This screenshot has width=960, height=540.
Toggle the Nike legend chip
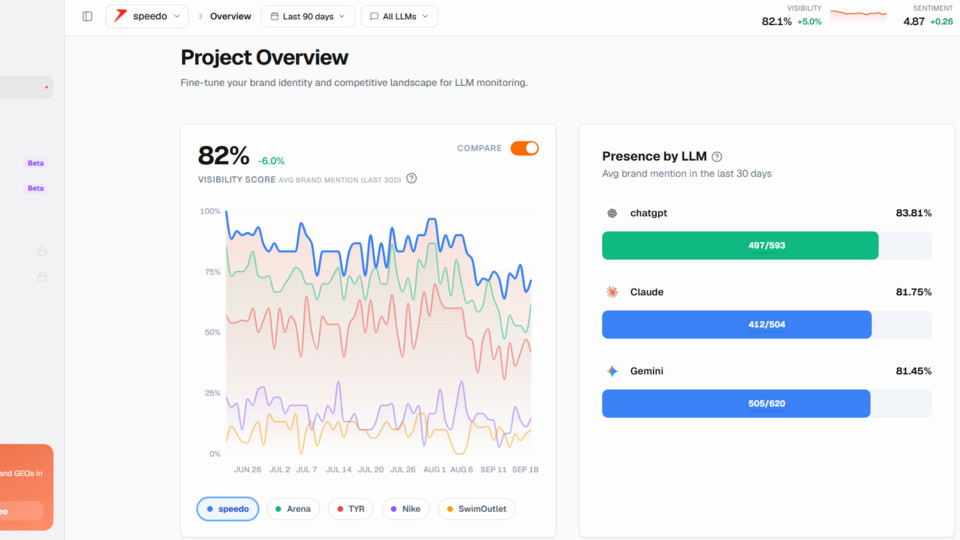pyautogui.click(x=405, y=509)
